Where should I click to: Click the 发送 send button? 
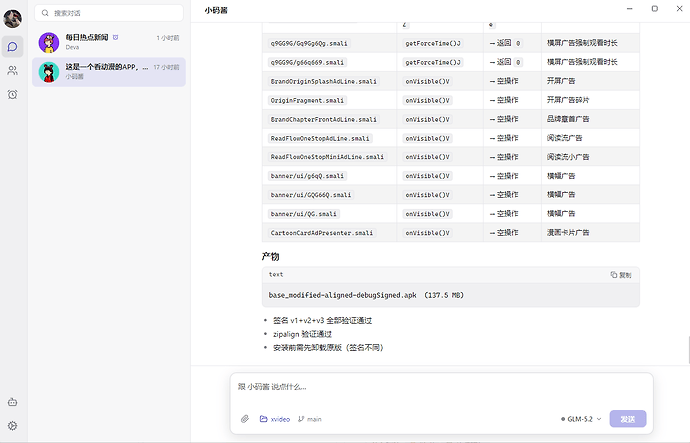628,419
